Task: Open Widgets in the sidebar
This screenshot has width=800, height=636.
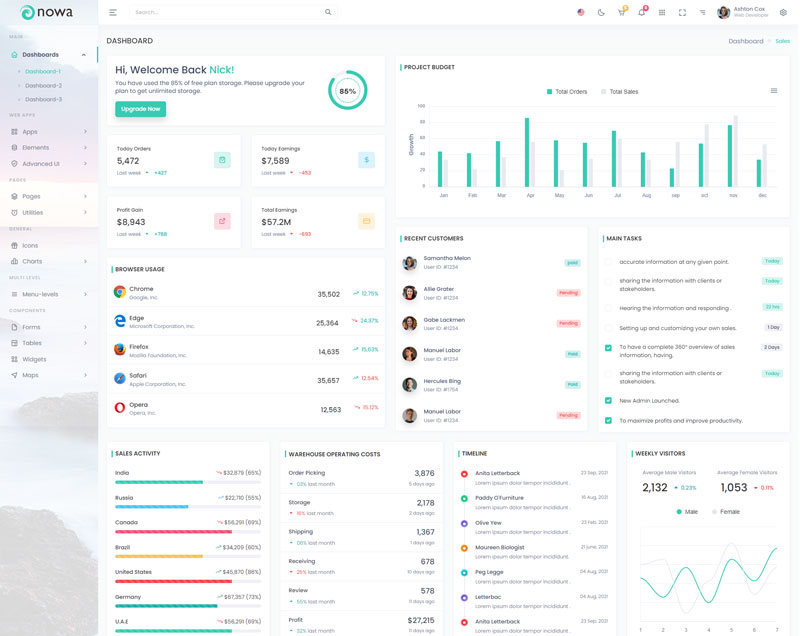Action: [34, 359]
